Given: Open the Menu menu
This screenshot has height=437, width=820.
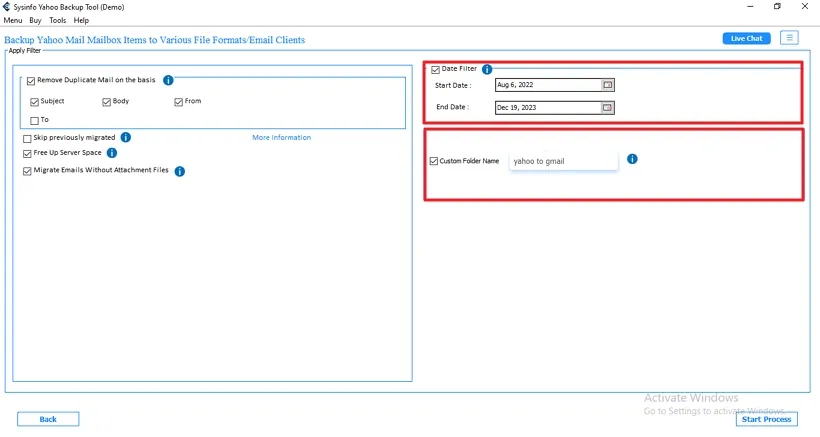Looking at the screenshot, I should (x=13, y=20).
